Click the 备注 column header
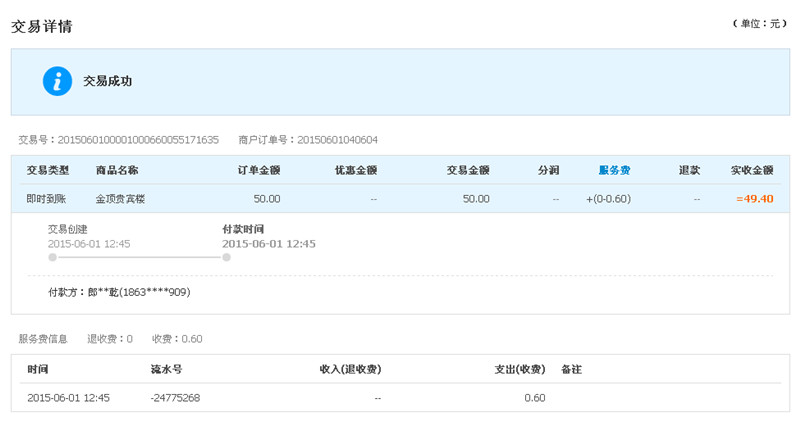 coord(571,369)
